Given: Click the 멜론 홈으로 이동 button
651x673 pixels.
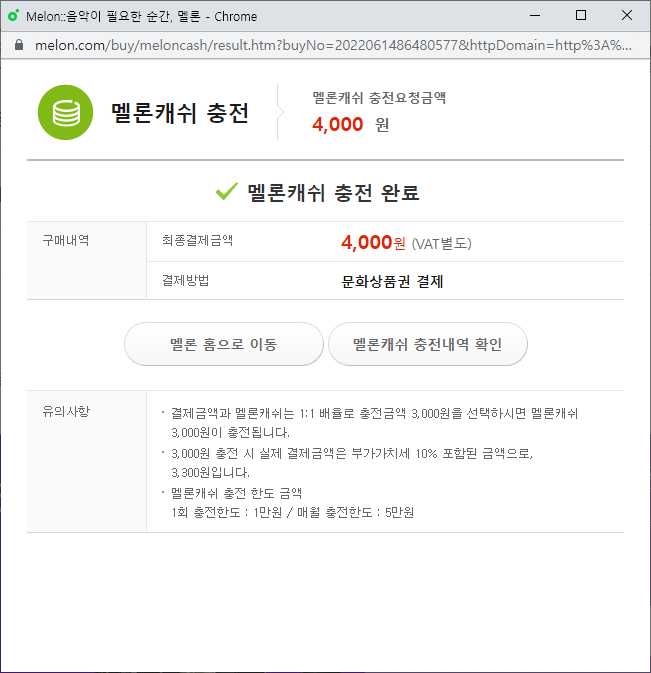Looking at the screenshot, I should coord(224,344).
